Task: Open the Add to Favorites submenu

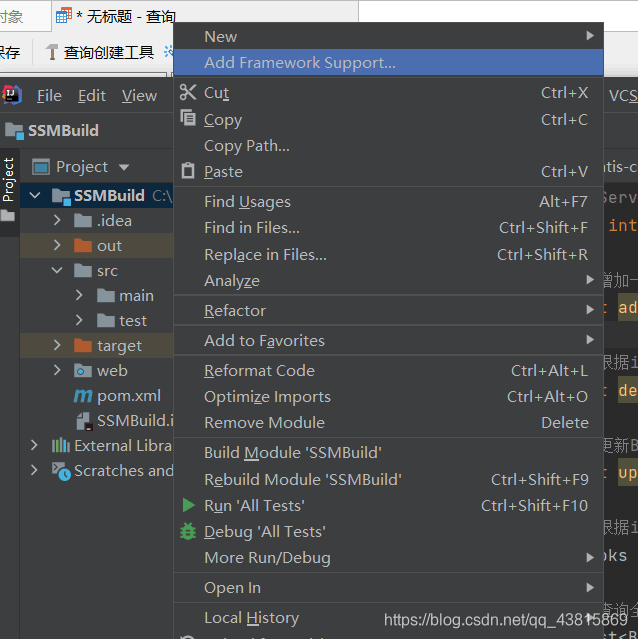Action: [388, 340]
